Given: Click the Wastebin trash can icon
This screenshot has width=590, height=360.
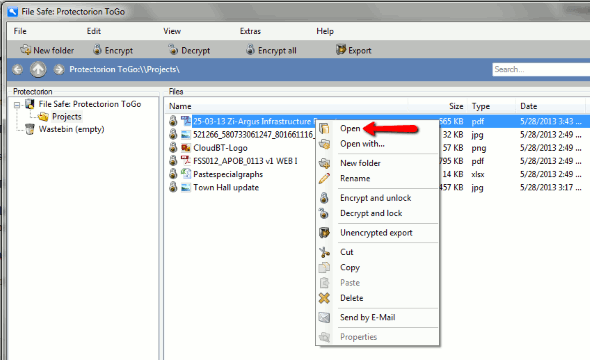Looking at the screenshot, I should 30,129.
